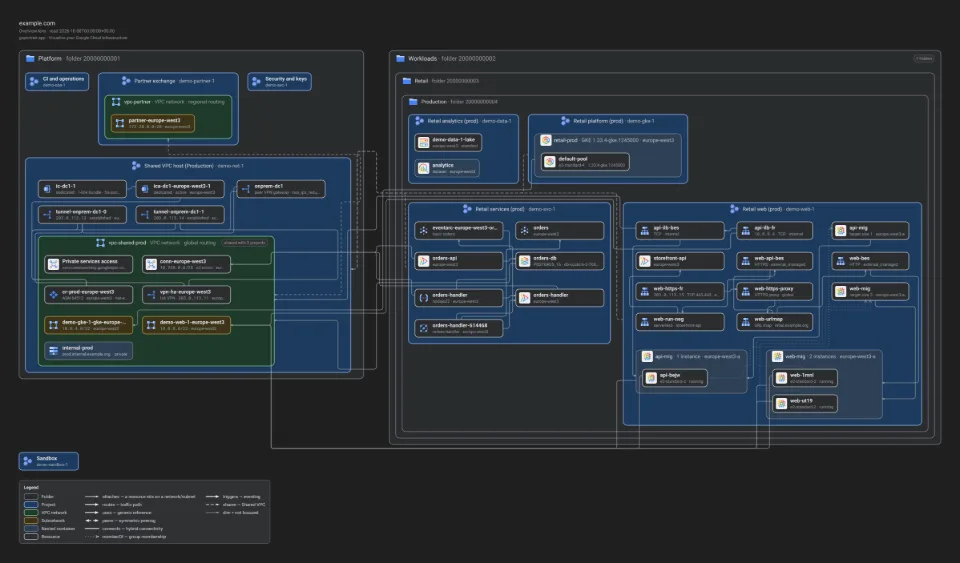Screen dimensions: 960x563
Task: Click the Platform folder icon
Action: [x=30, y=59]
